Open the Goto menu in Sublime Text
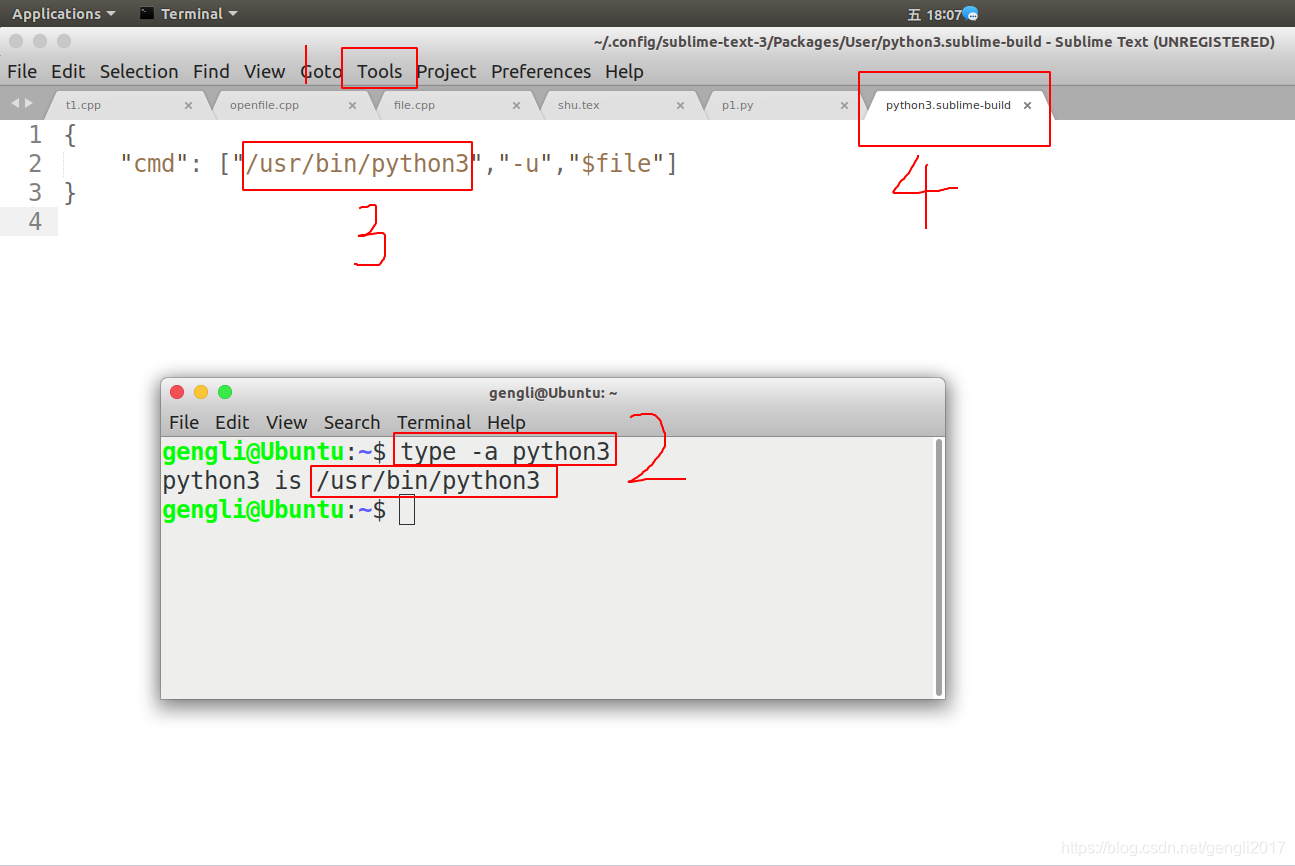 [321, 71]
